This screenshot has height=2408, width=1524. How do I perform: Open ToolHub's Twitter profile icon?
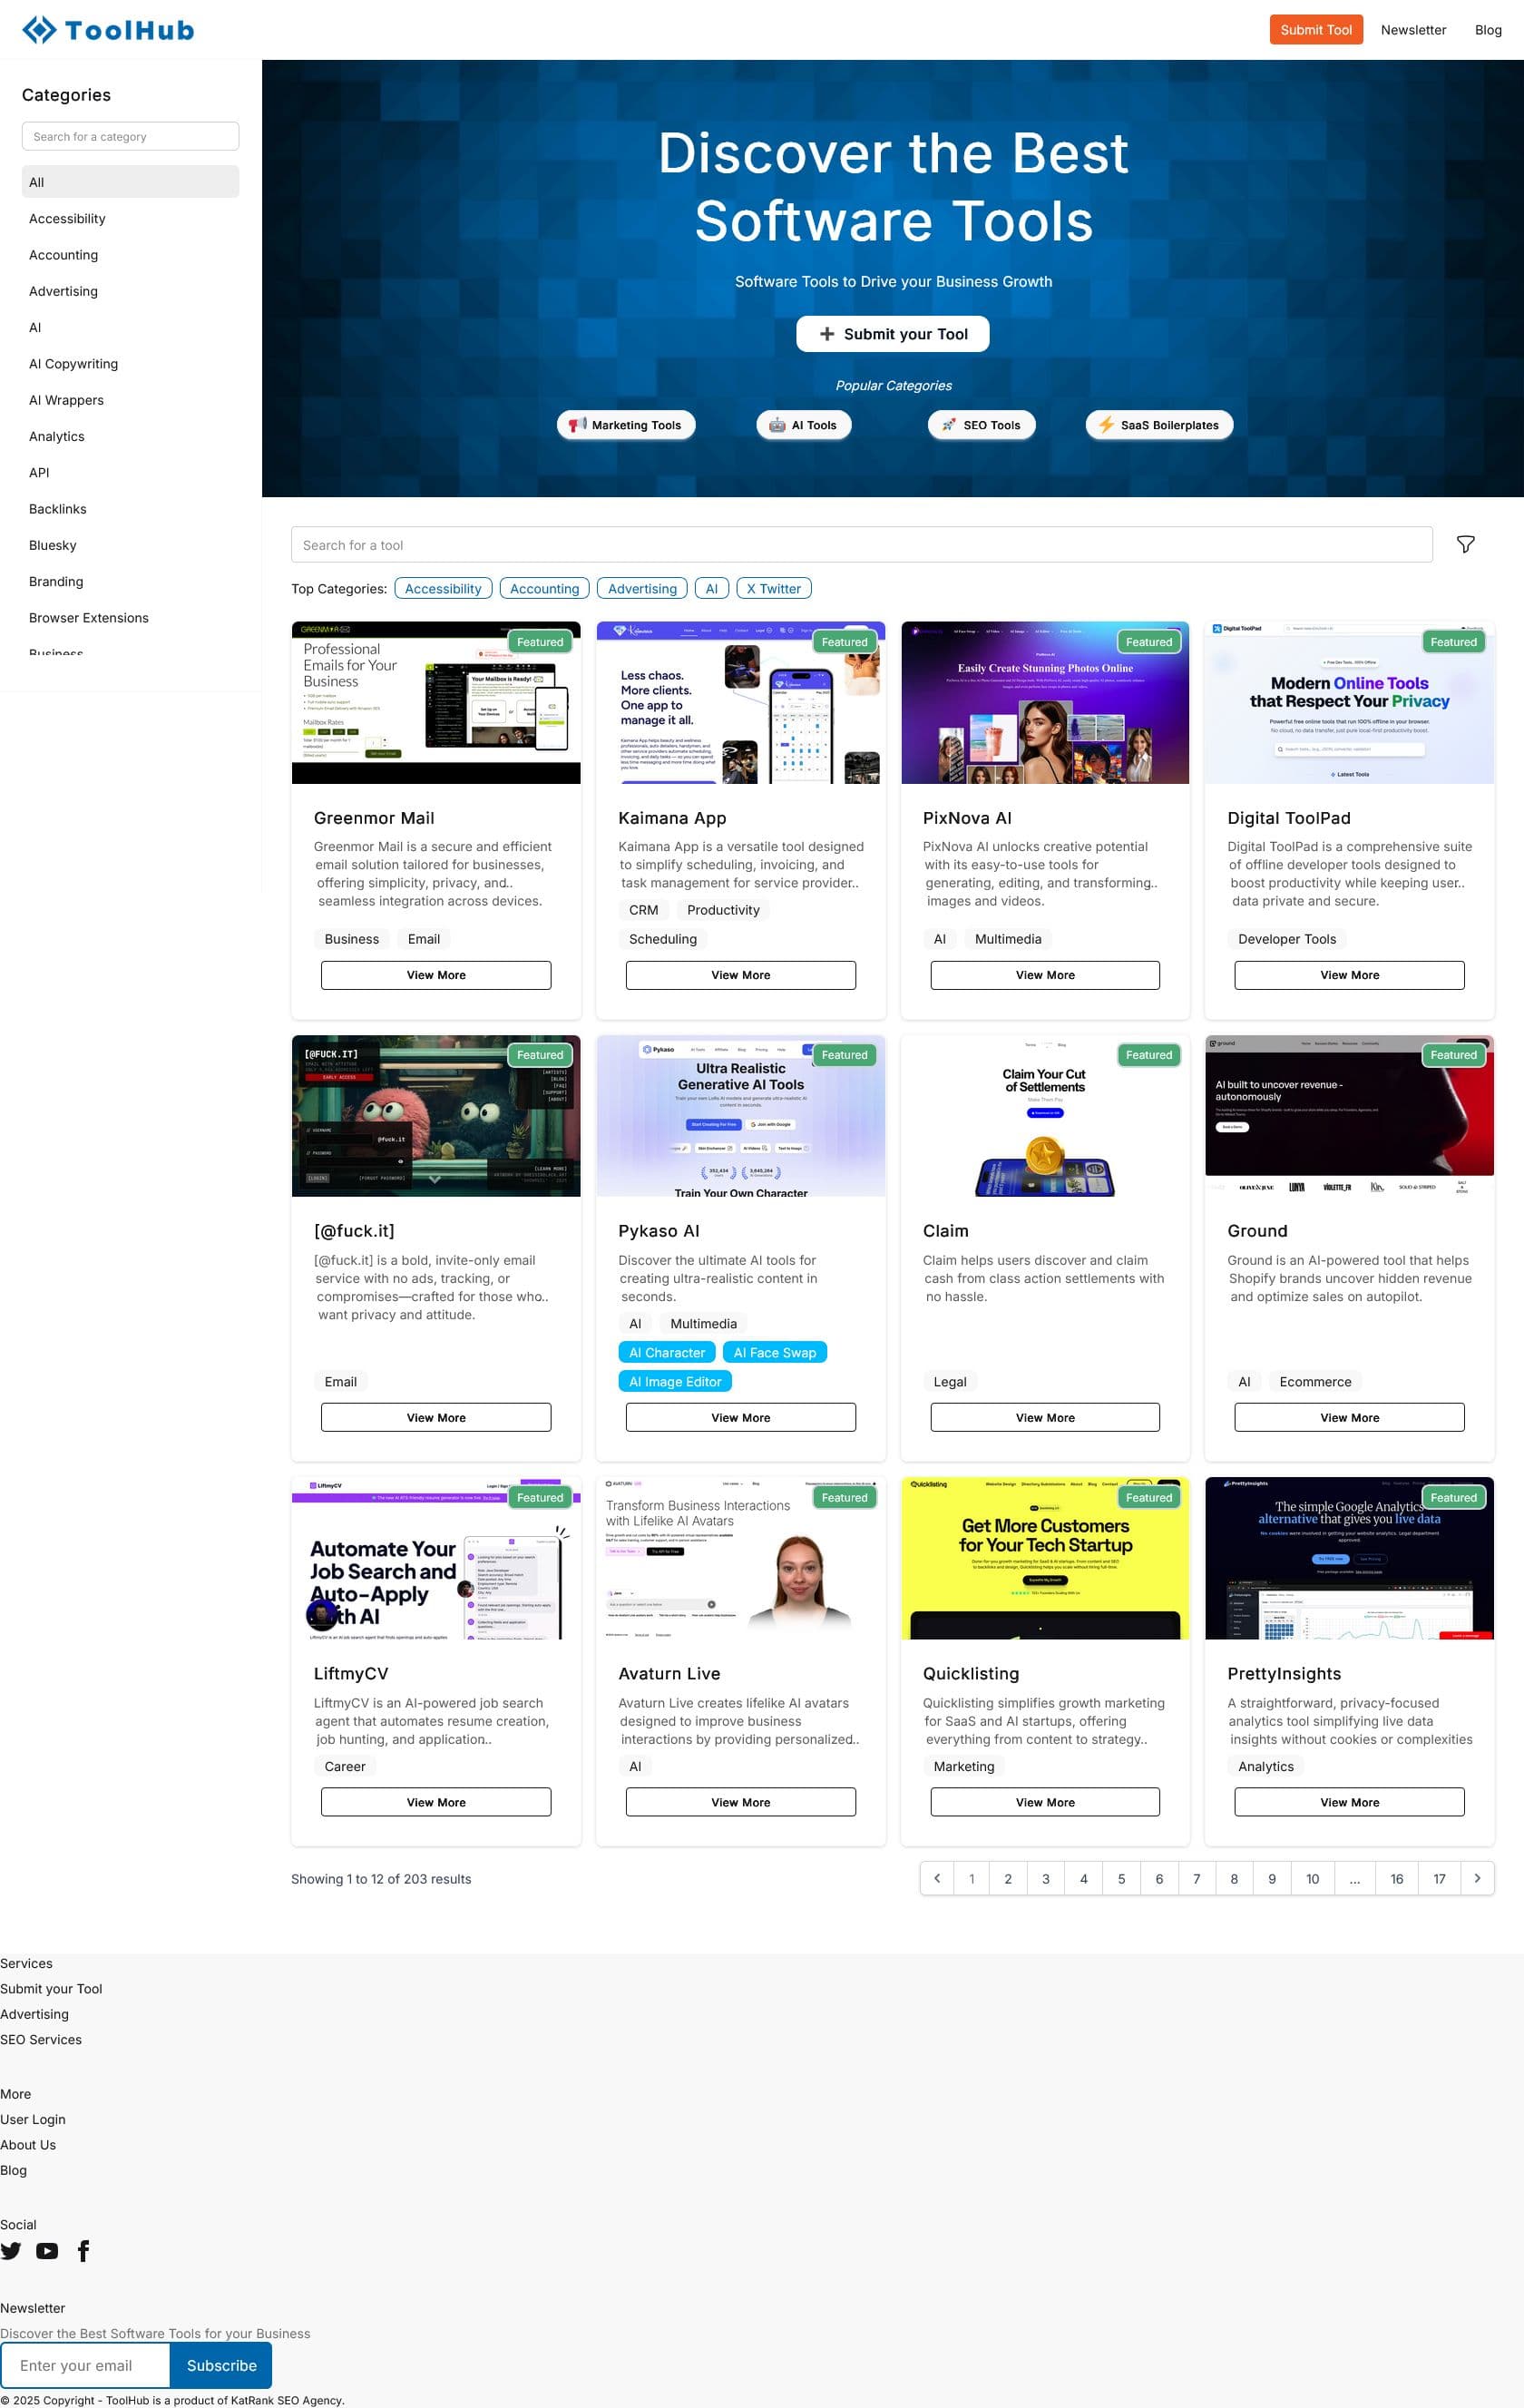point(11,2251)
